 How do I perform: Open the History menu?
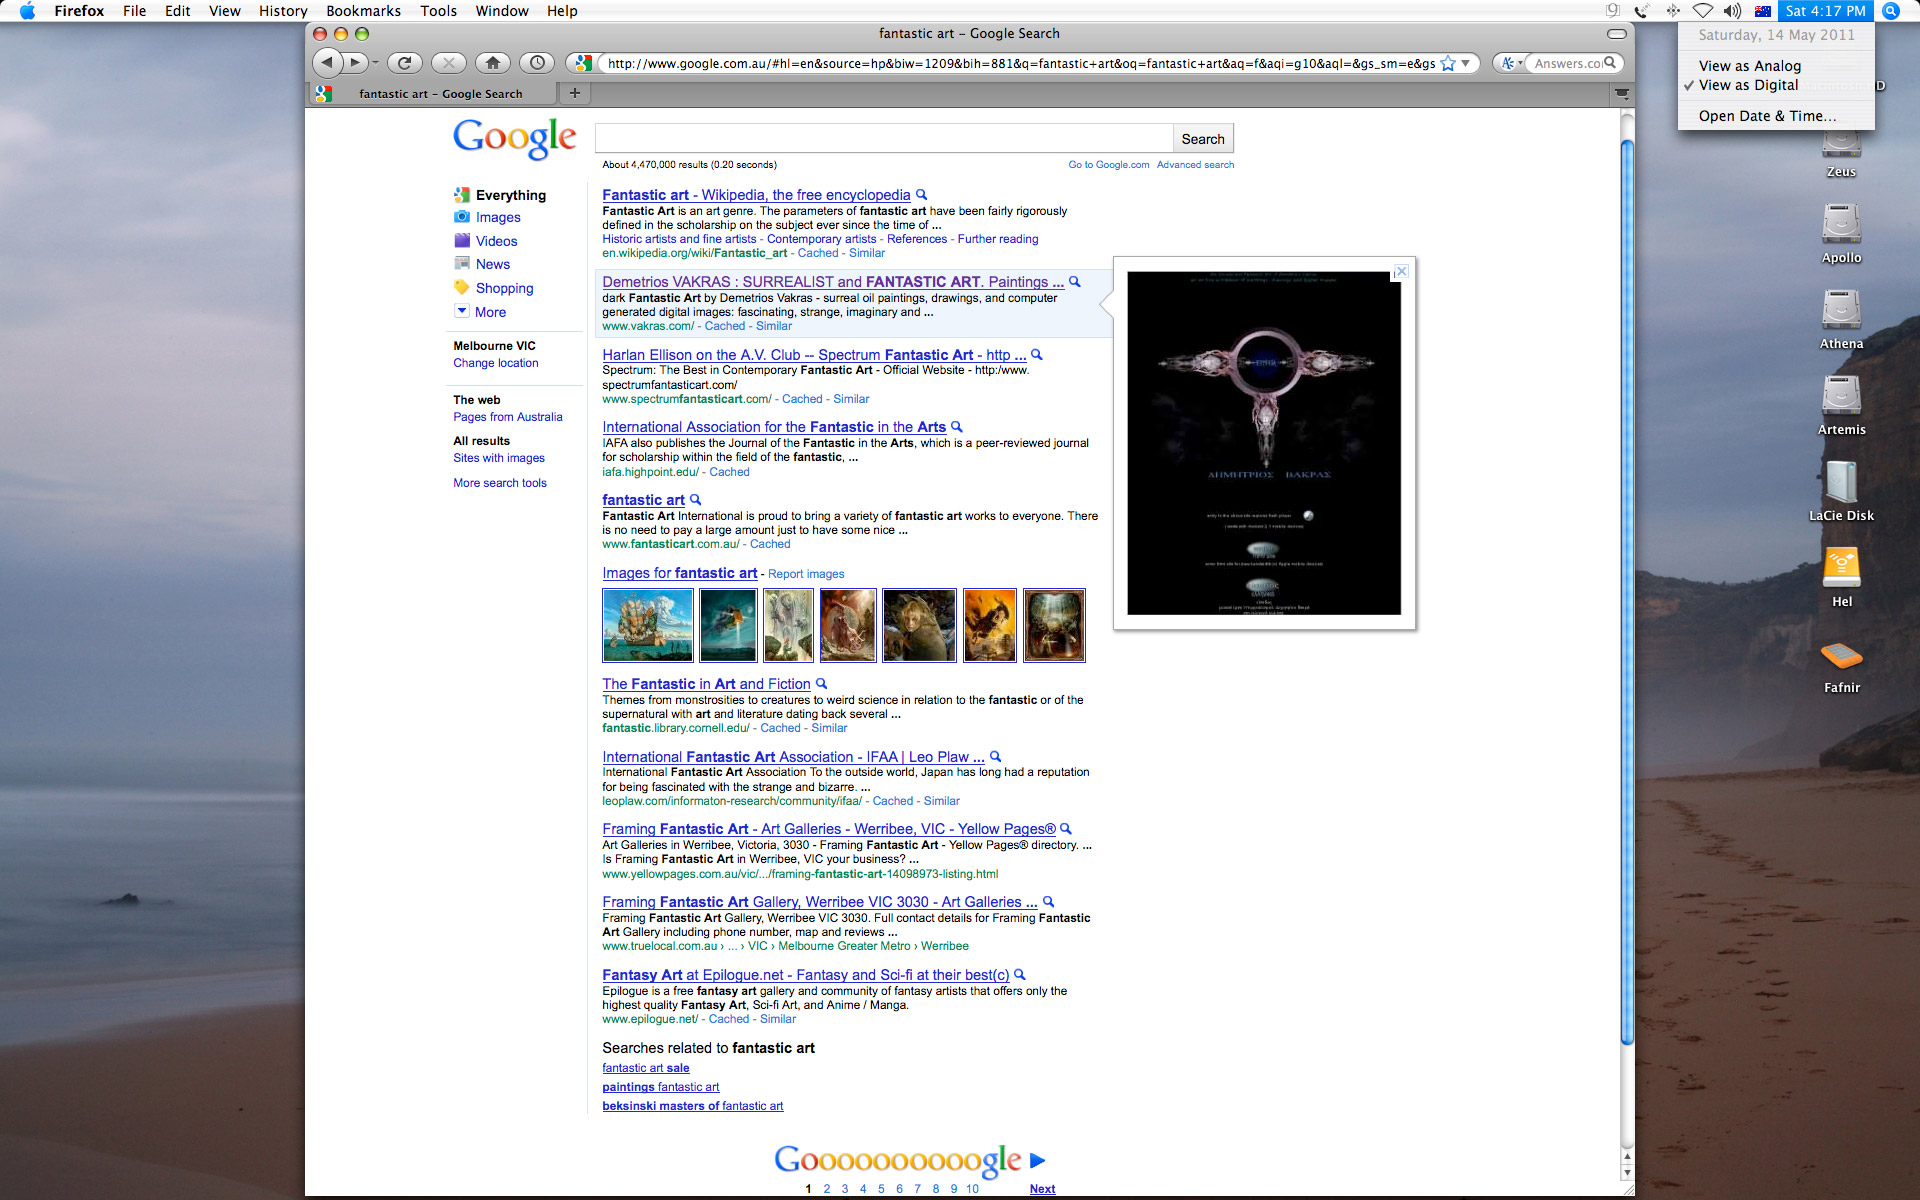tap(283, 10)
